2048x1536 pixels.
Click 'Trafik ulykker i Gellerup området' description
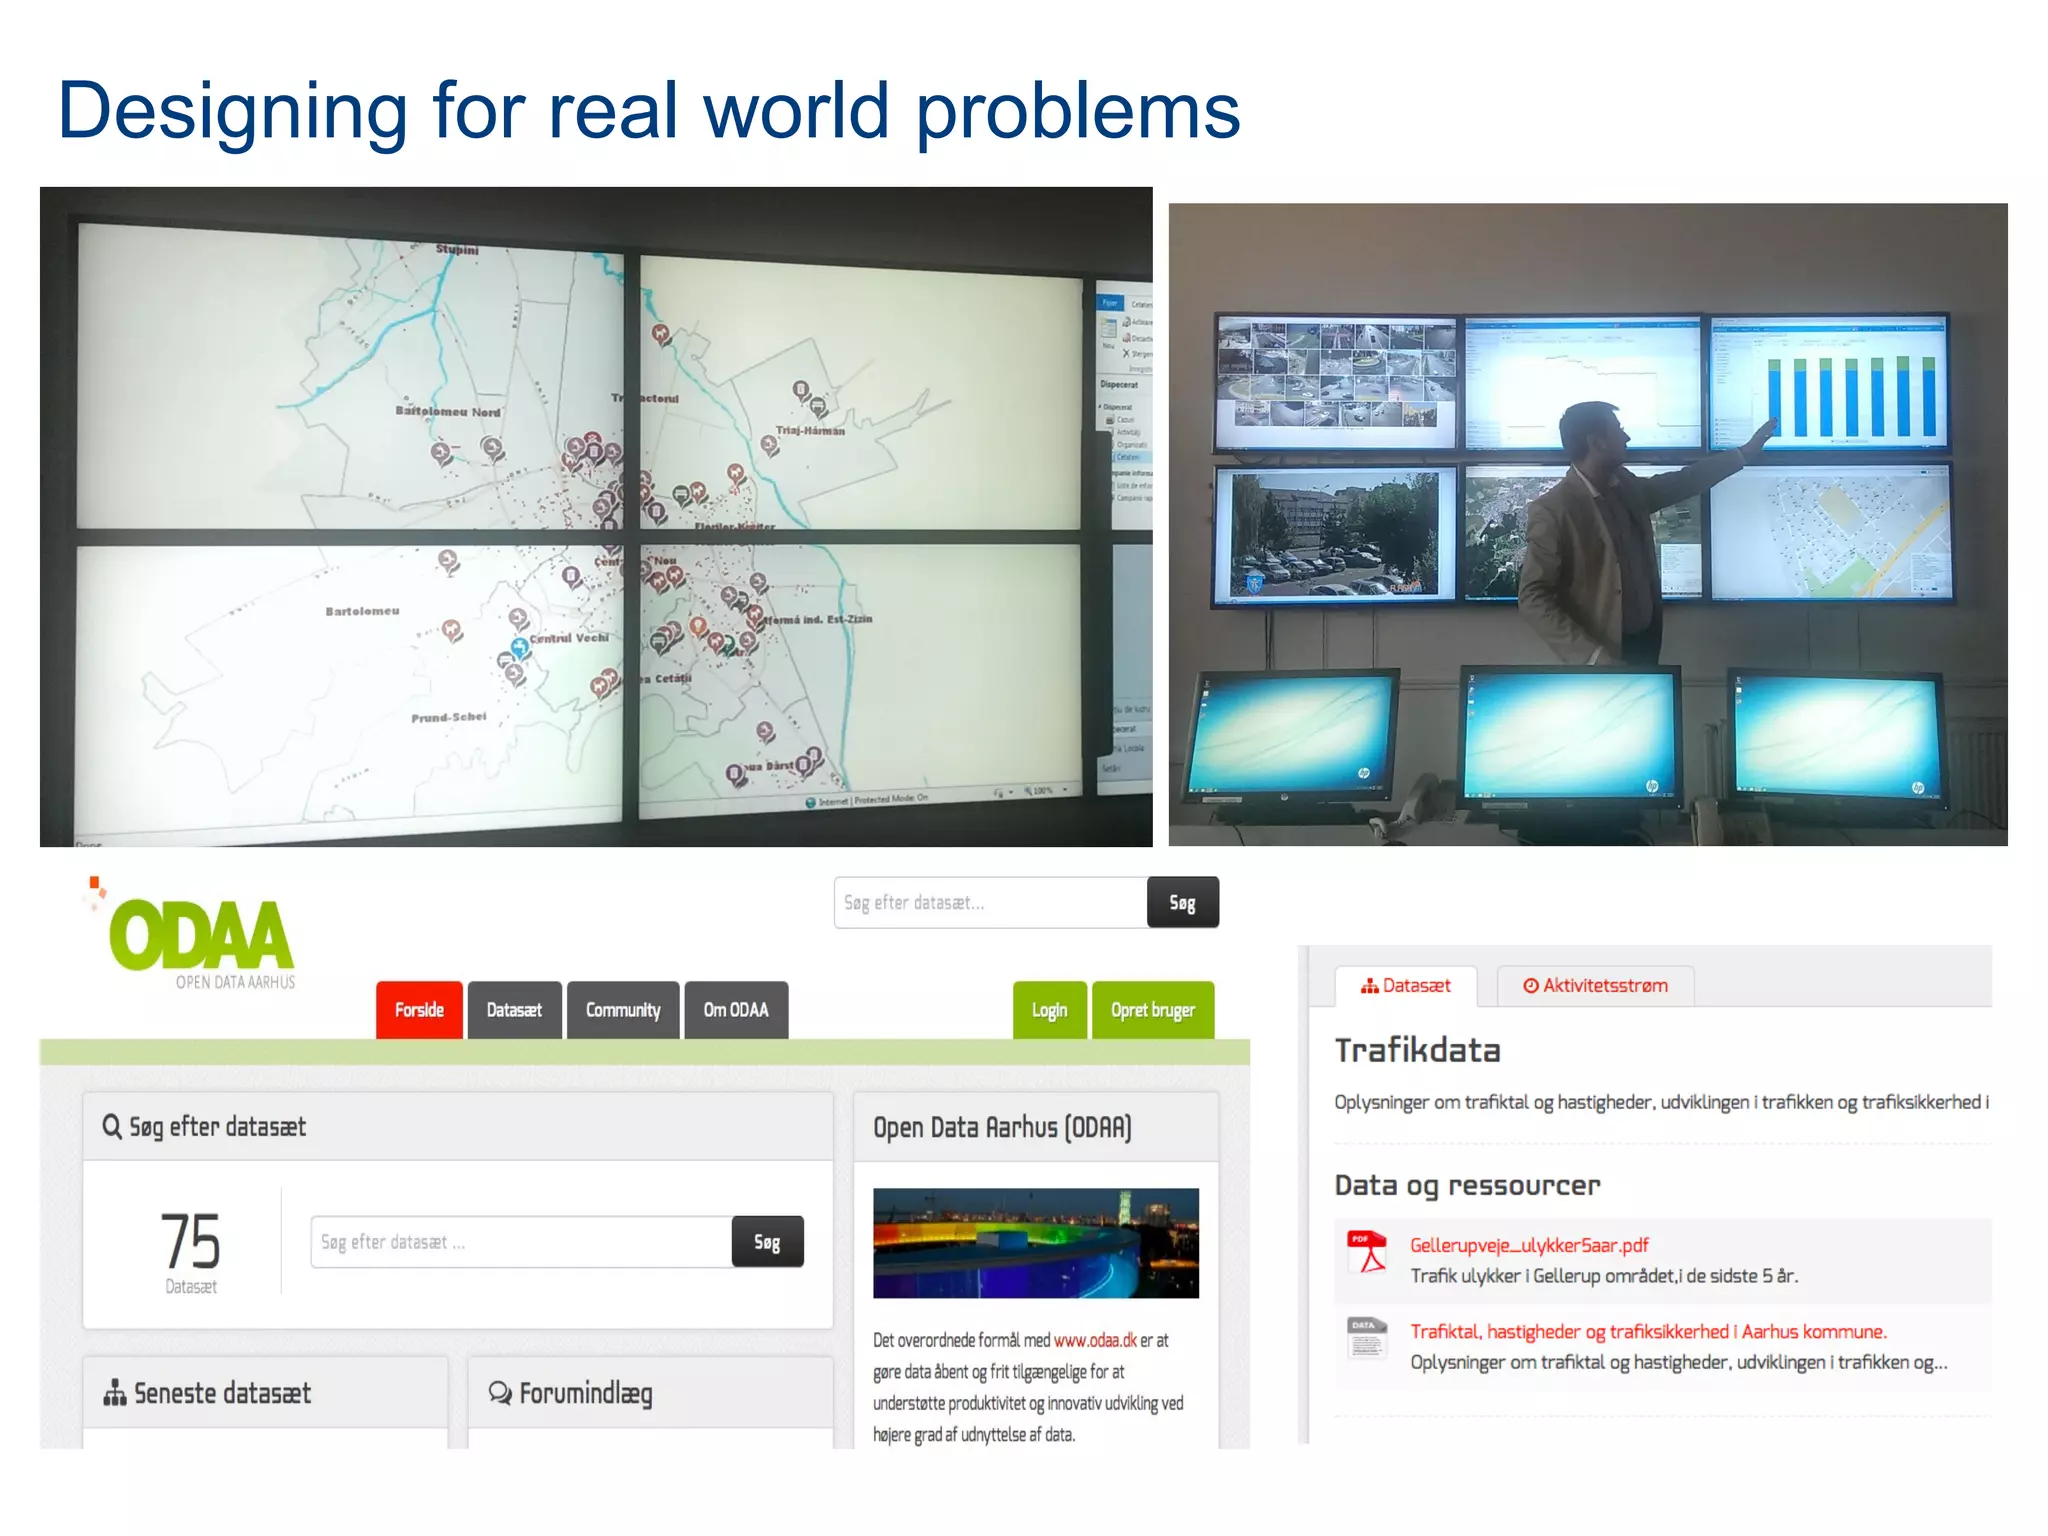pyautogui.click(x=1604, y=1276)
